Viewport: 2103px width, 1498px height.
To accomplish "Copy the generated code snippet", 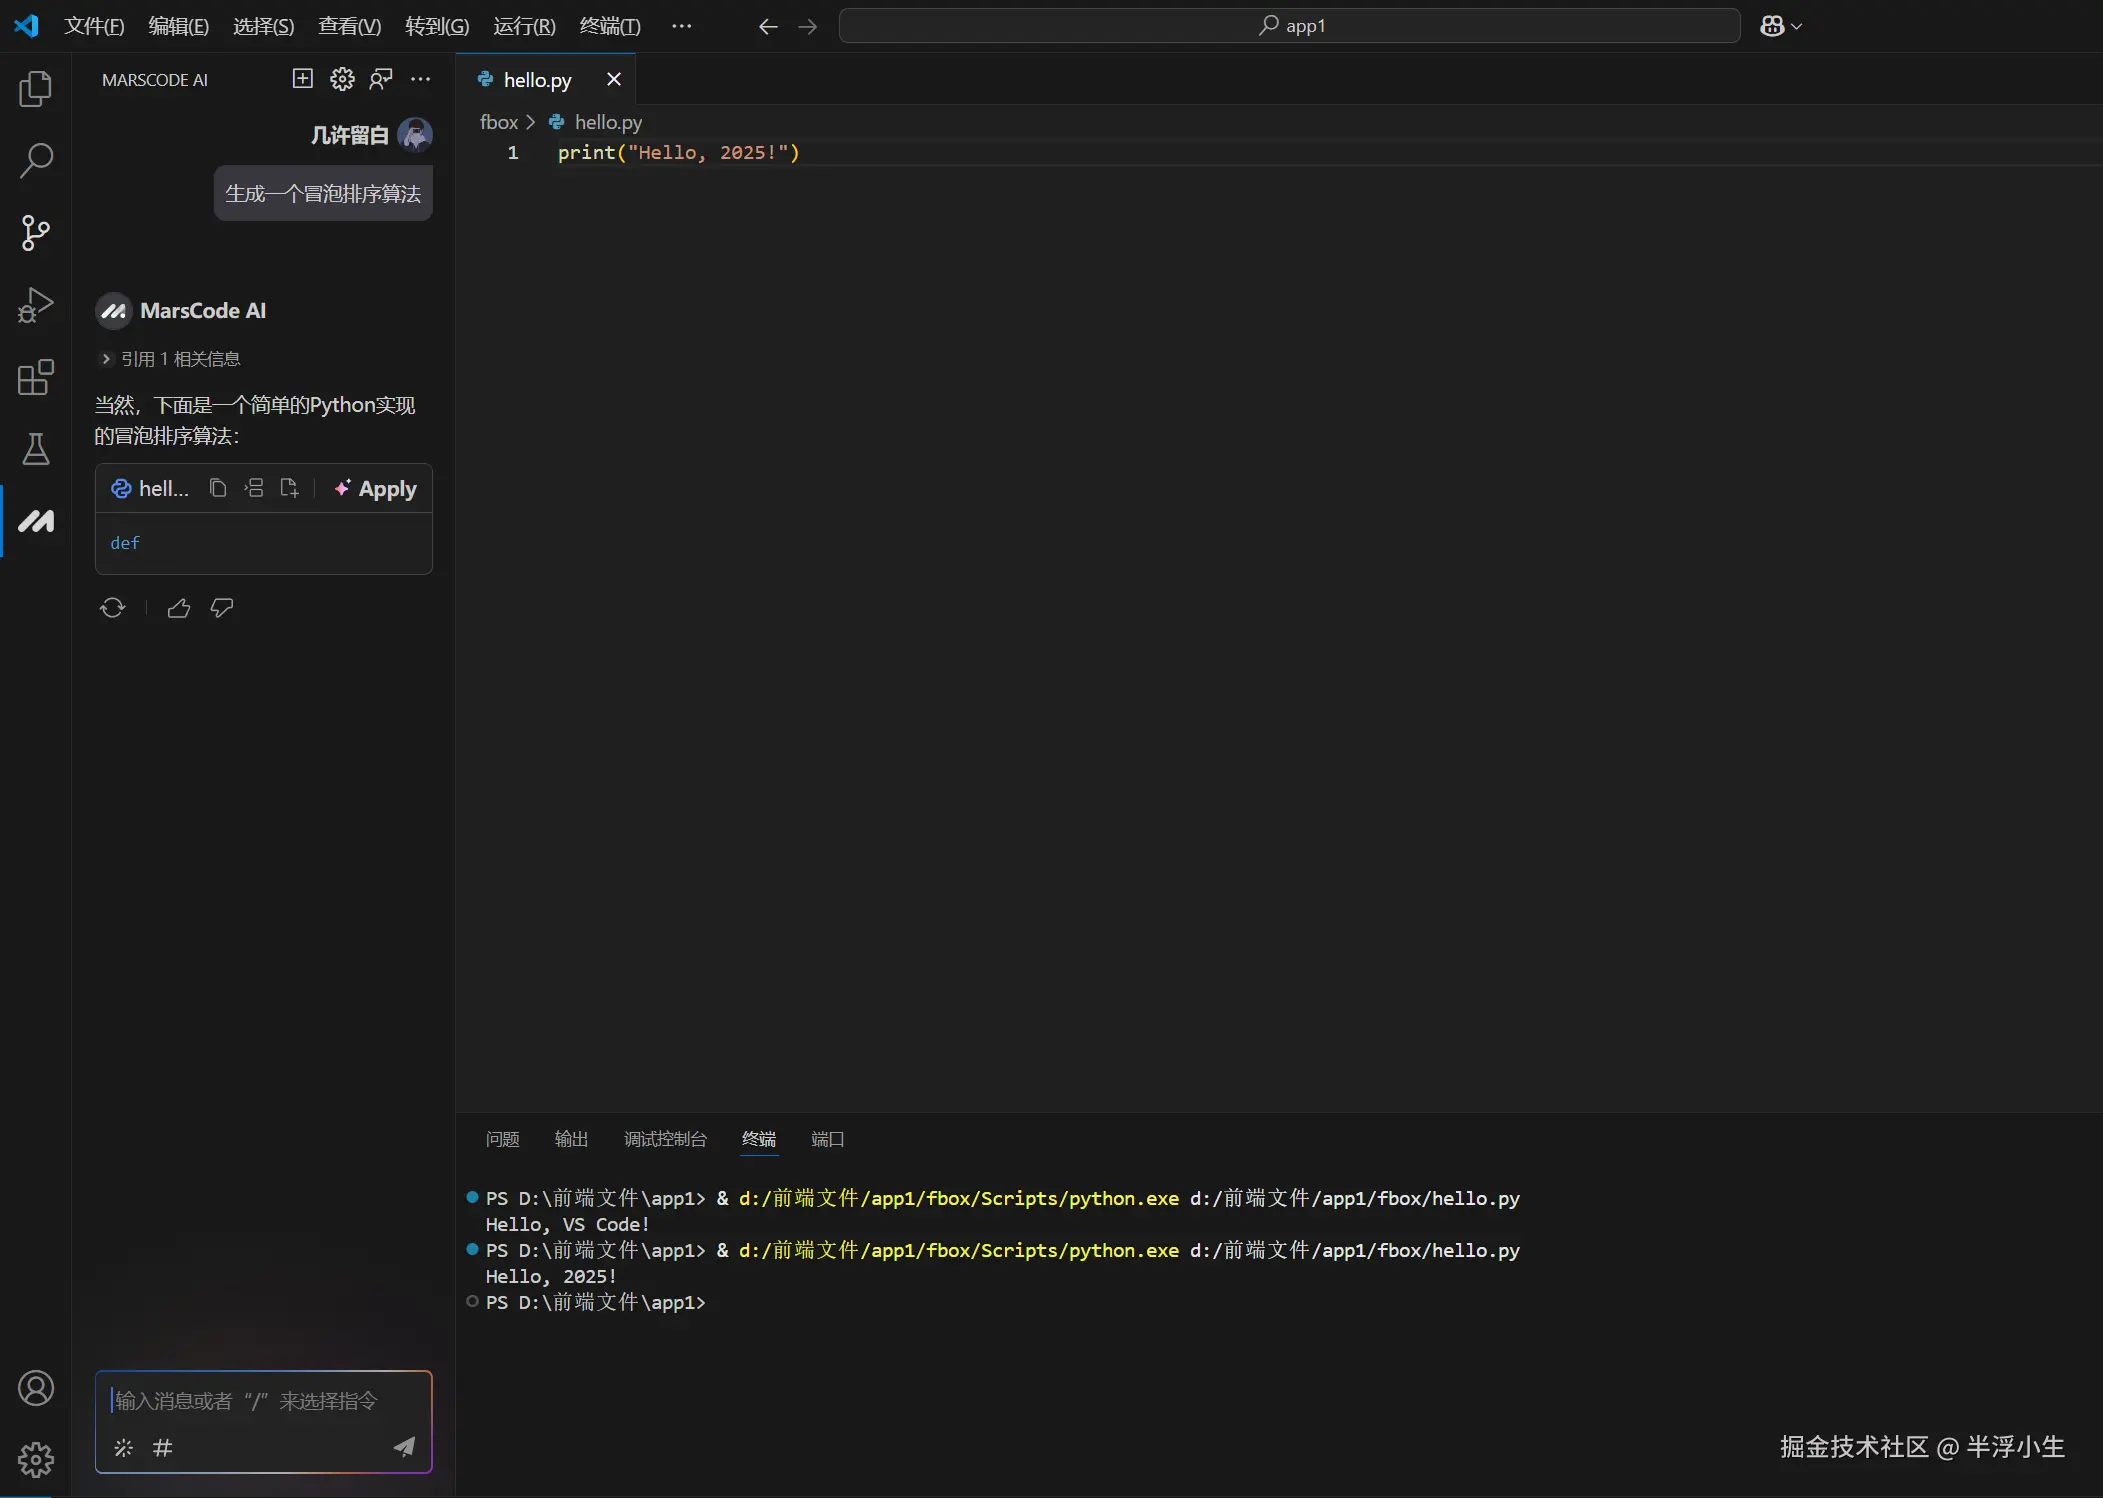I will pos(217,488).
